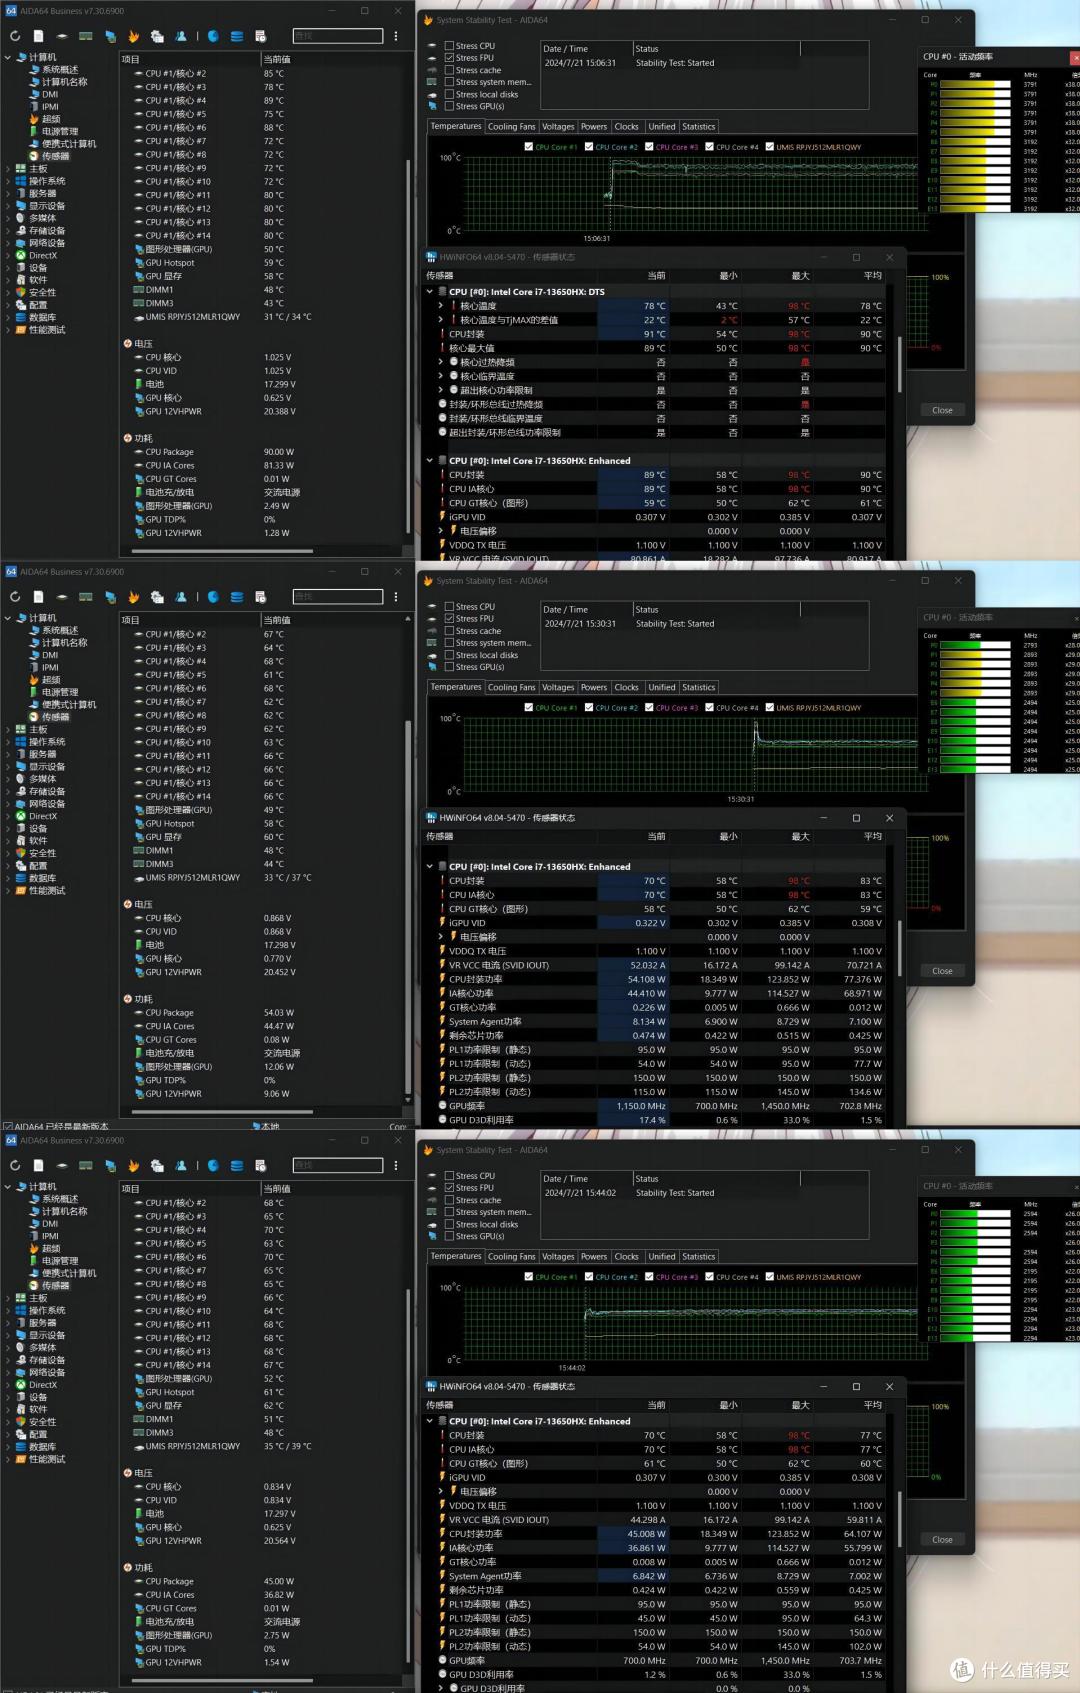The image size is (1080, 1693).
Task: Enable Stress CPU in 15:06:31 stability test
Action: [x=449, y=46]
